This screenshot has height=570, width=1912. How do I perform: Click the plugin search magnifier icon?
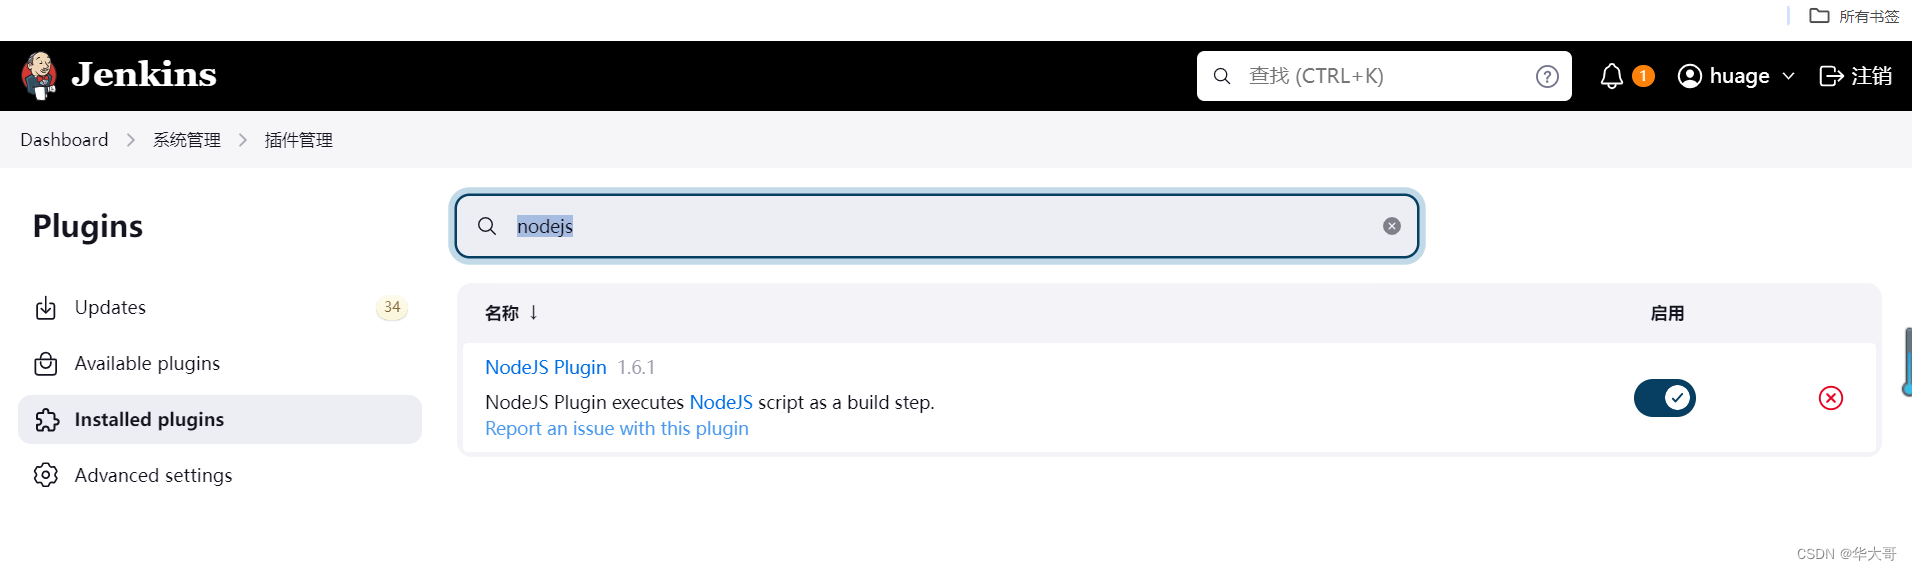click(x=487, y=226)
